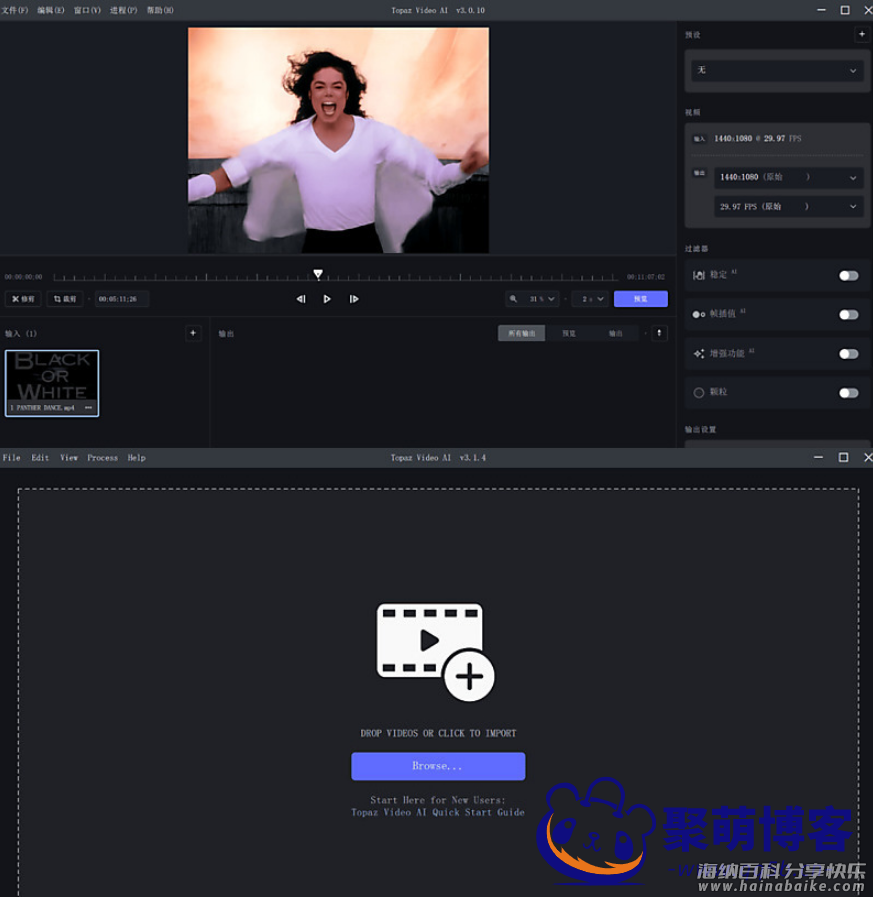Image resolution: width=873 pixels, height=897 pixels.
Task: Add a new preset with plus icon
Action: 862,34
